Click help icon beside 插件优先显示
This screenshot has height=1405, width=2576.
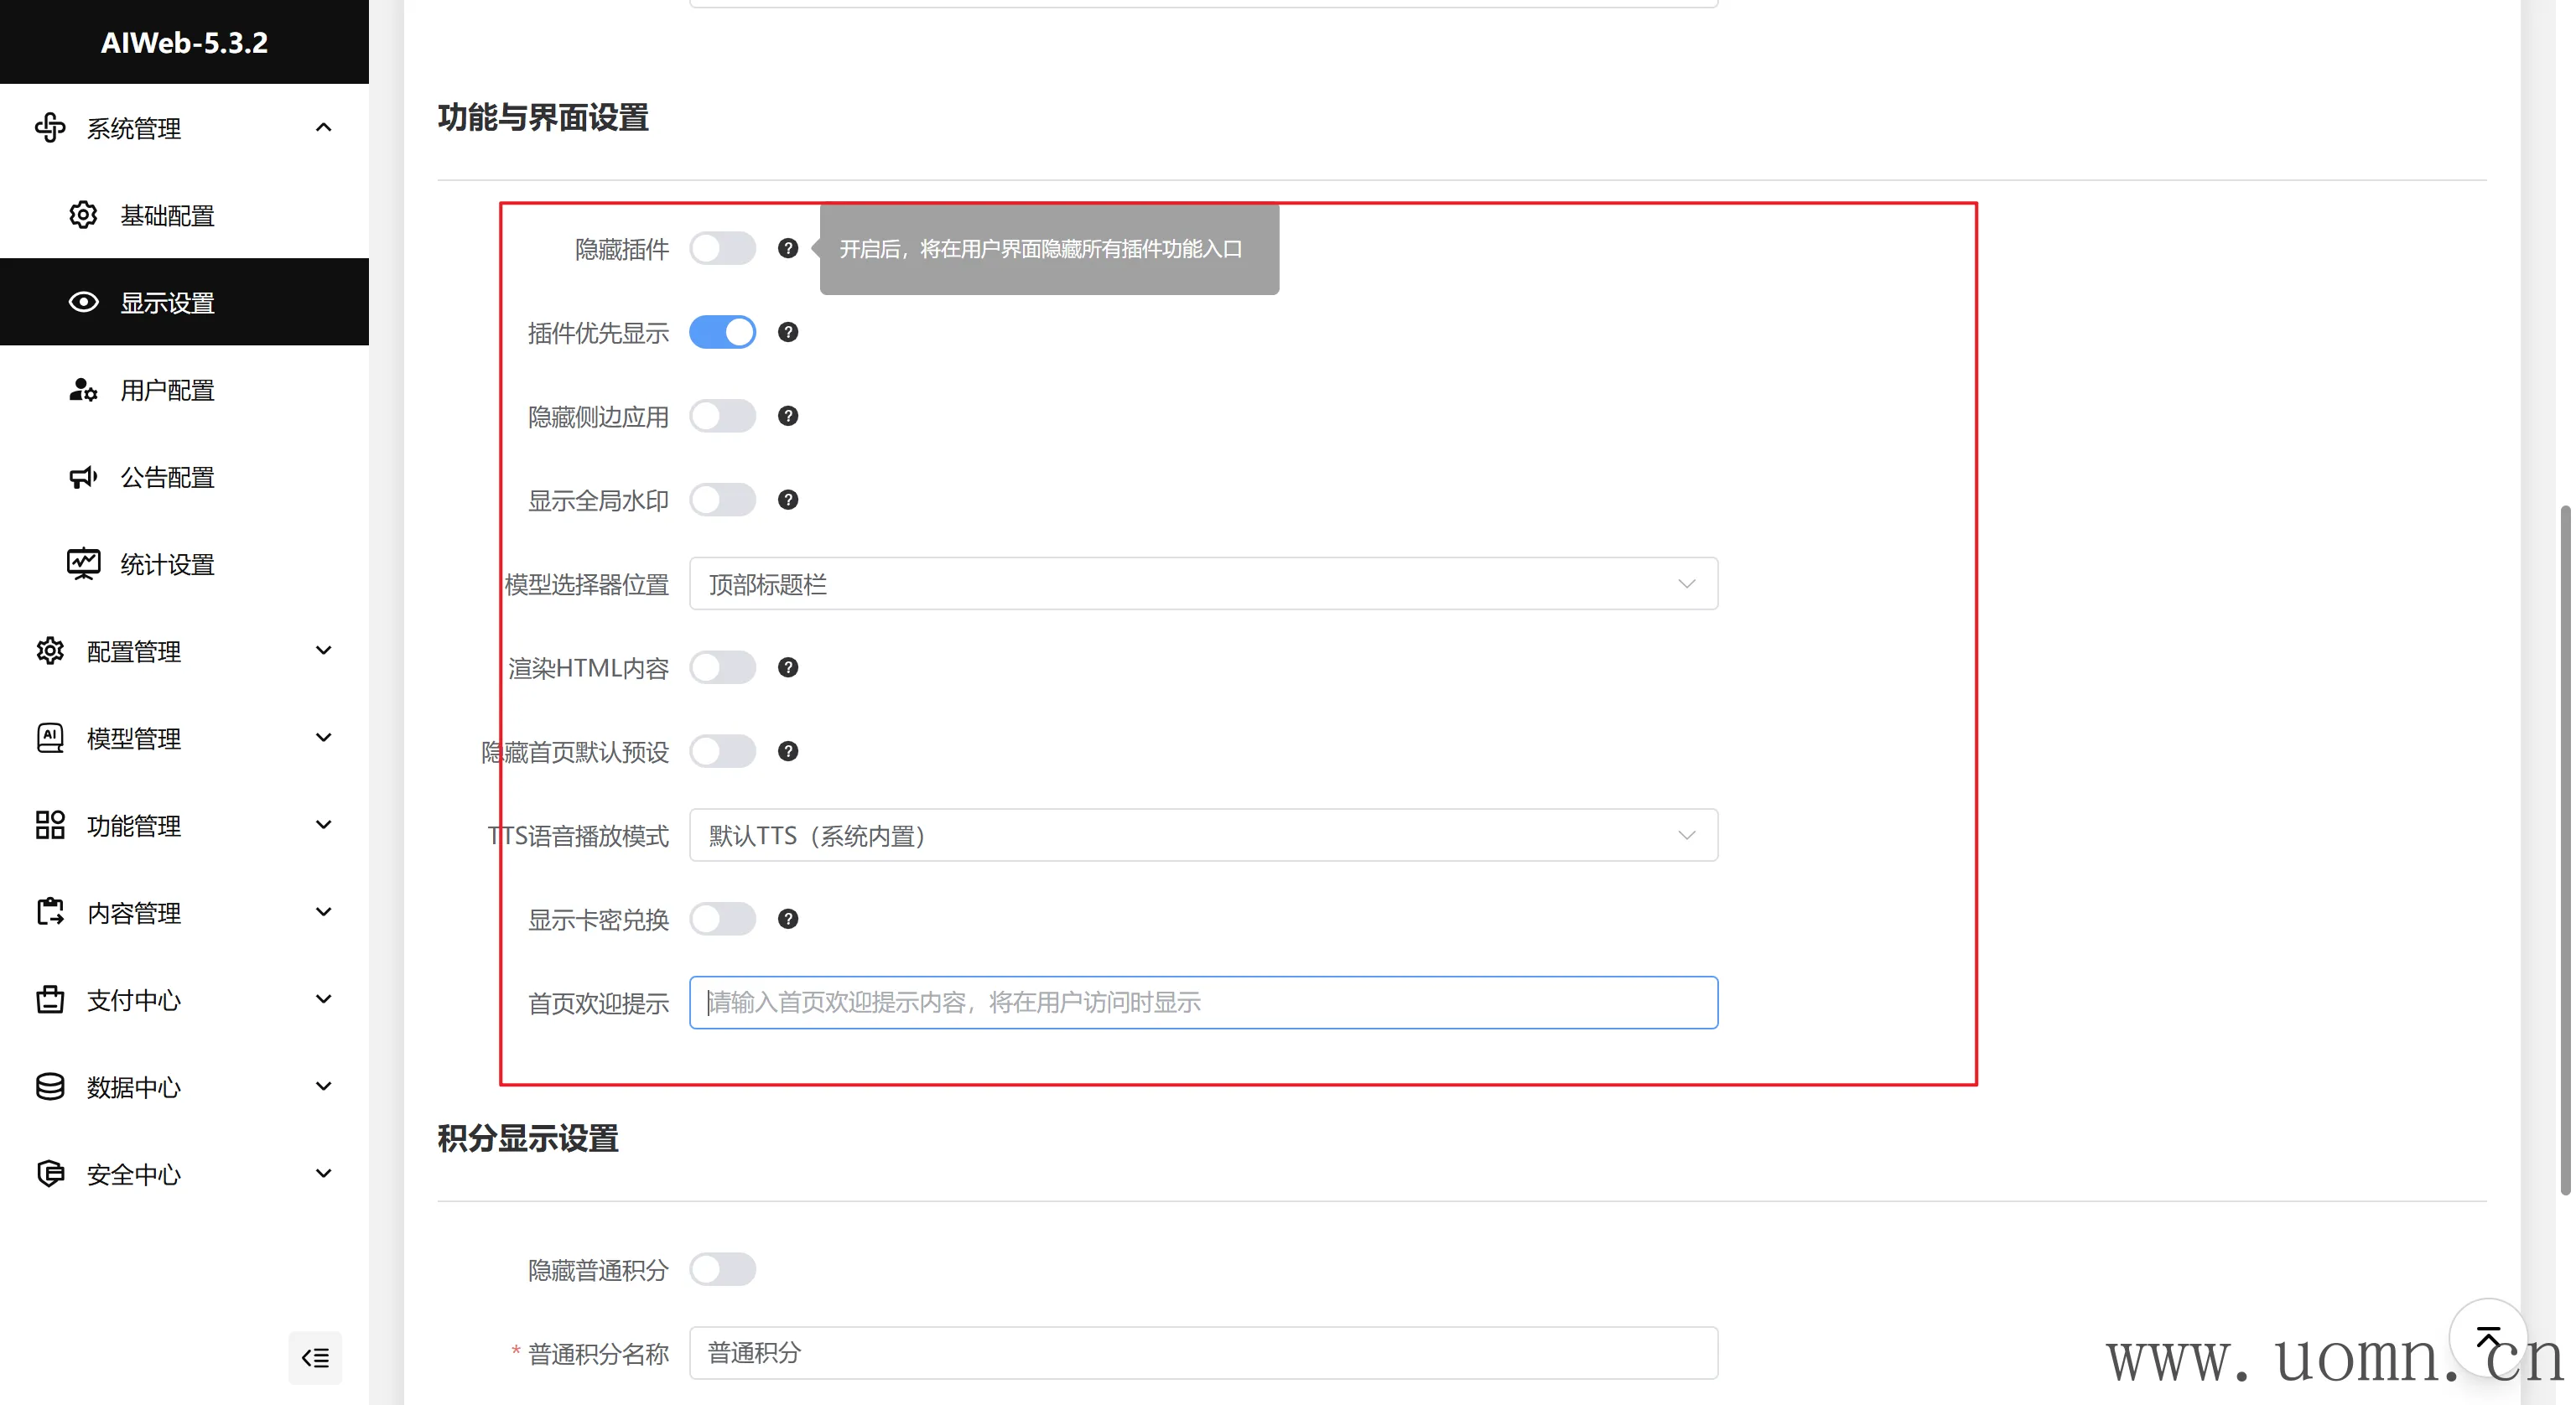[788, 332]
